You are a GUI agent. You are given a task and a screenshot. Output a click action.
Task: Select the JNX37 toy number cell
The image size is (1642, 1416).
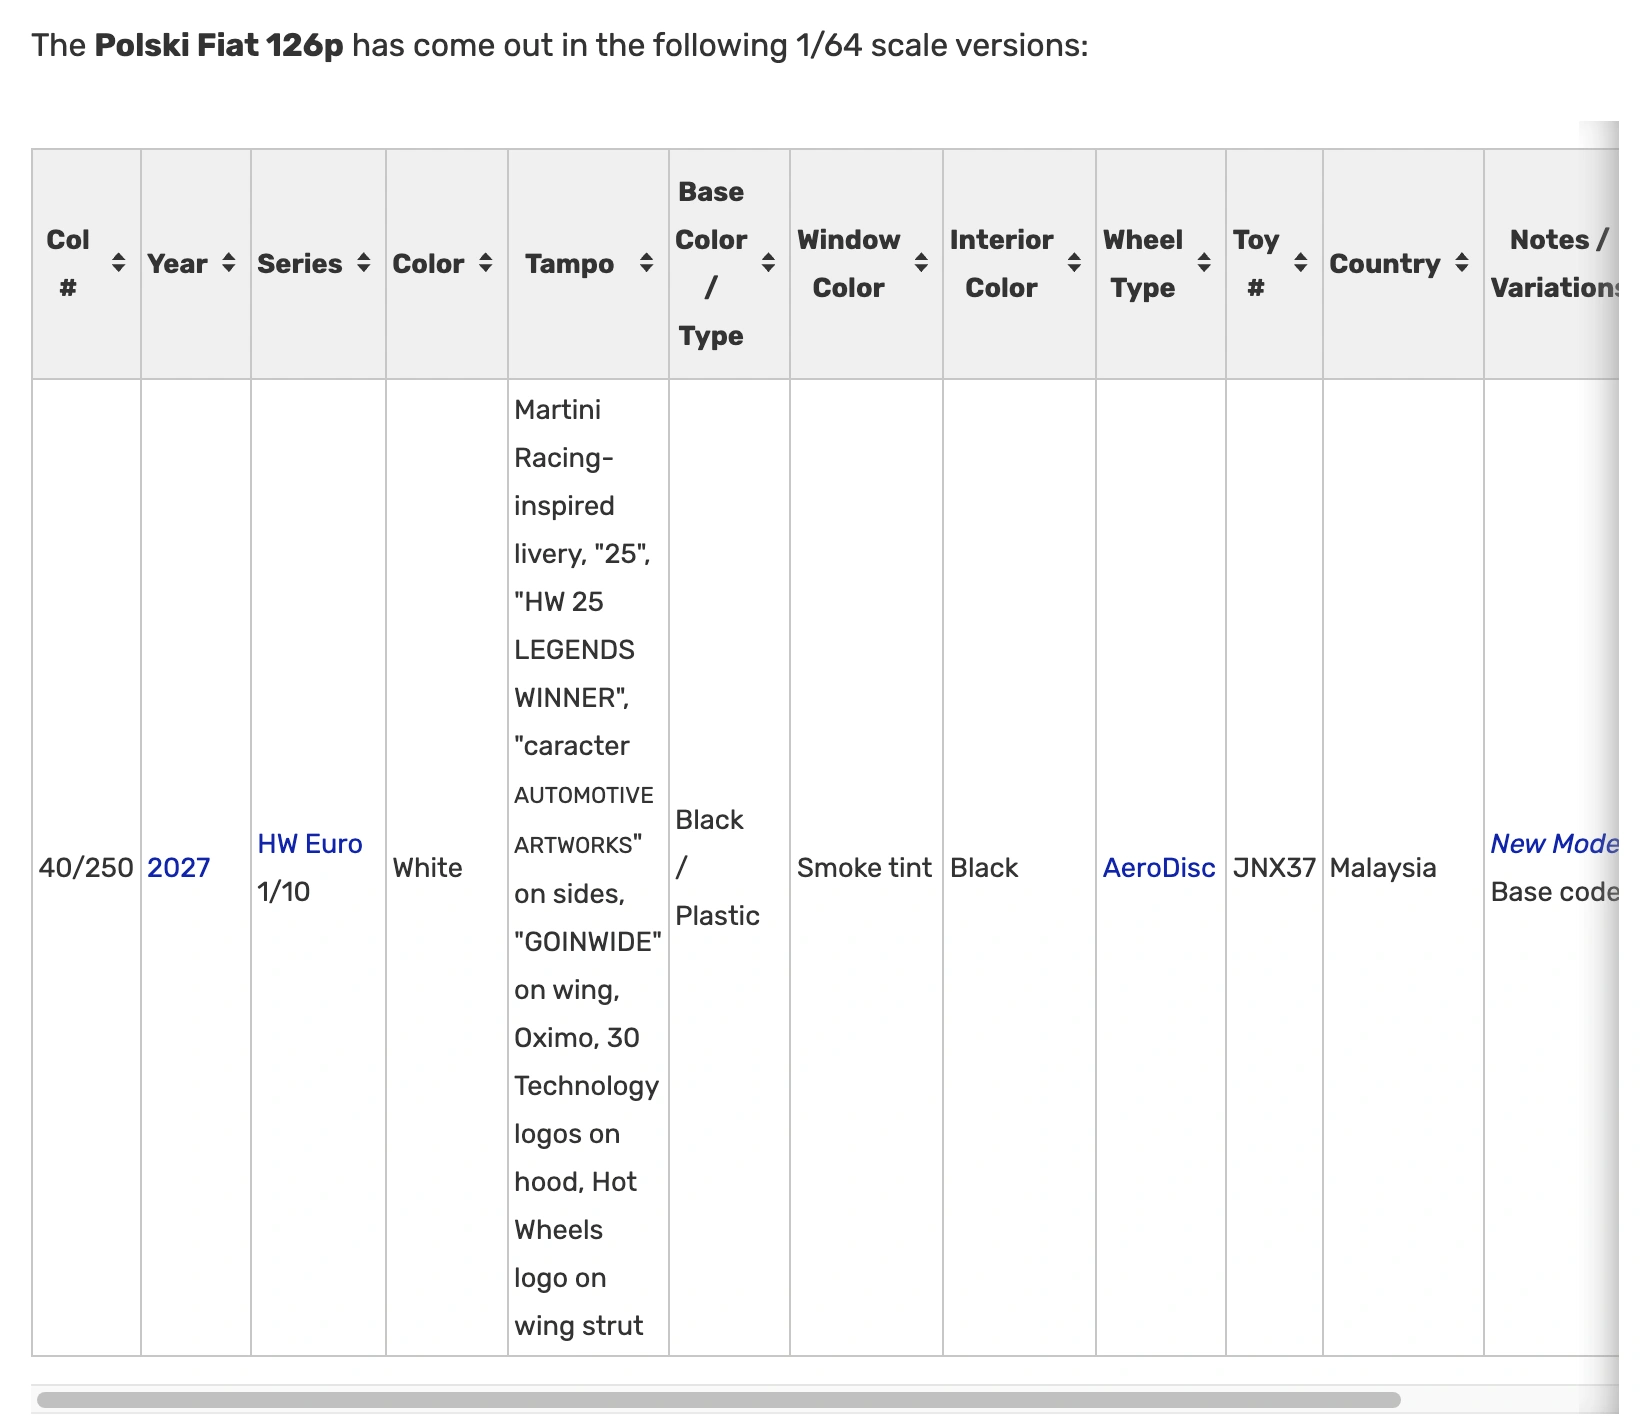pyautogui.click(x=1274, y=868)
